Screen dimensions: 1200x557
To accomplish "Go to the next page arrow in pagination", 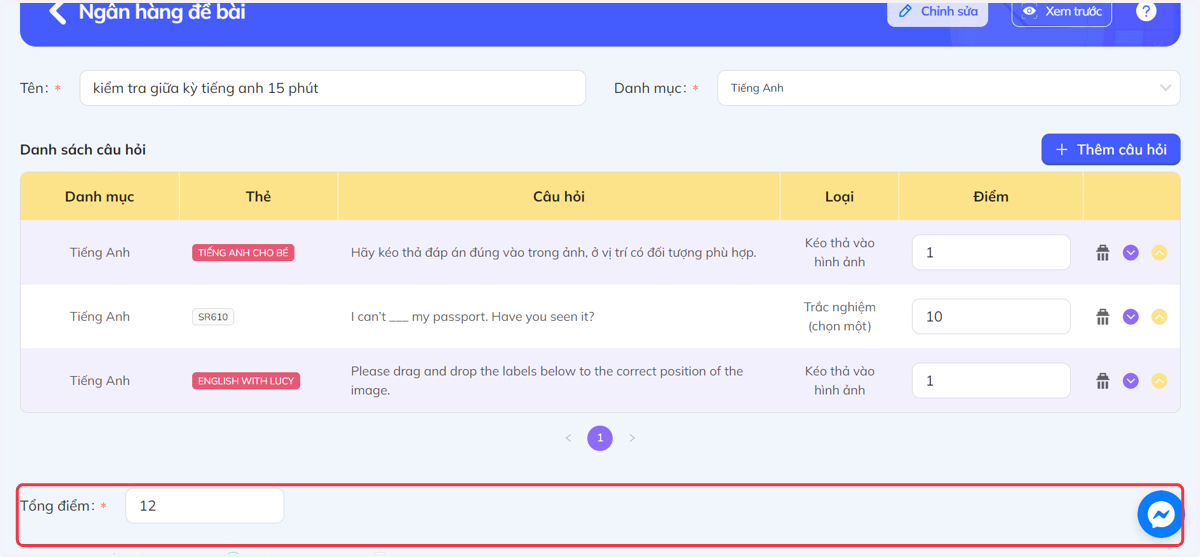I will point(632,438).
